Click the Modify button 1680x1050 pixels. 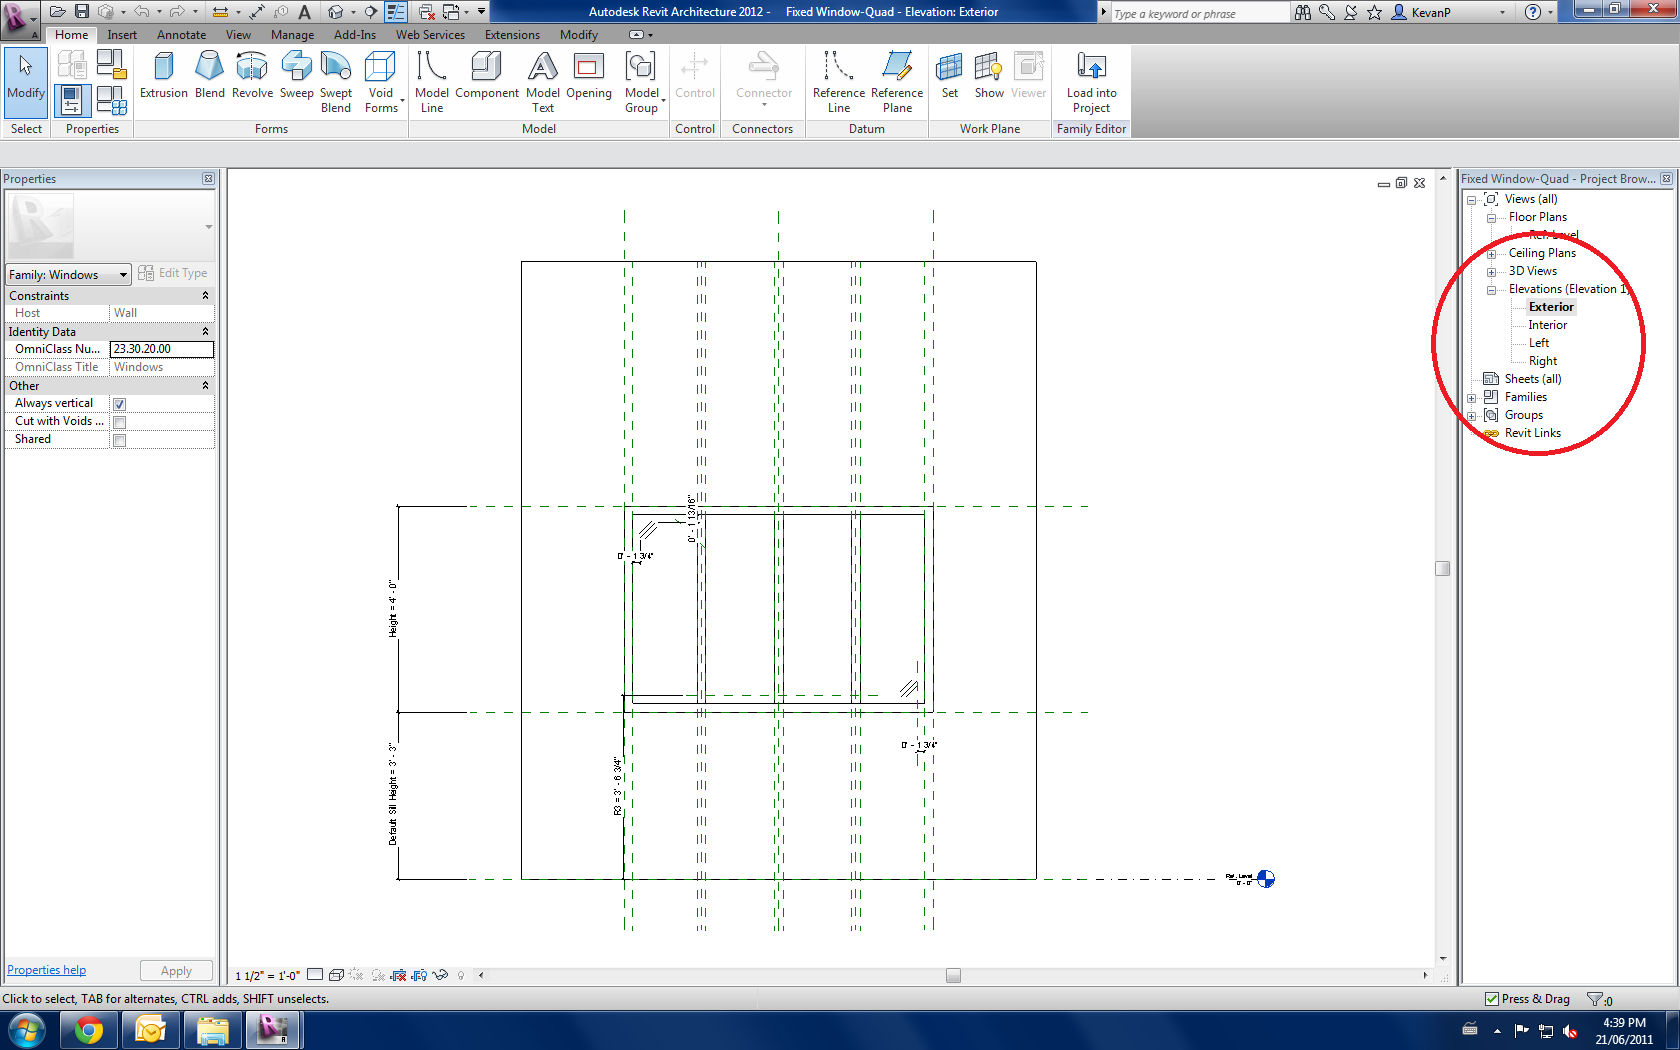point(26,82)
